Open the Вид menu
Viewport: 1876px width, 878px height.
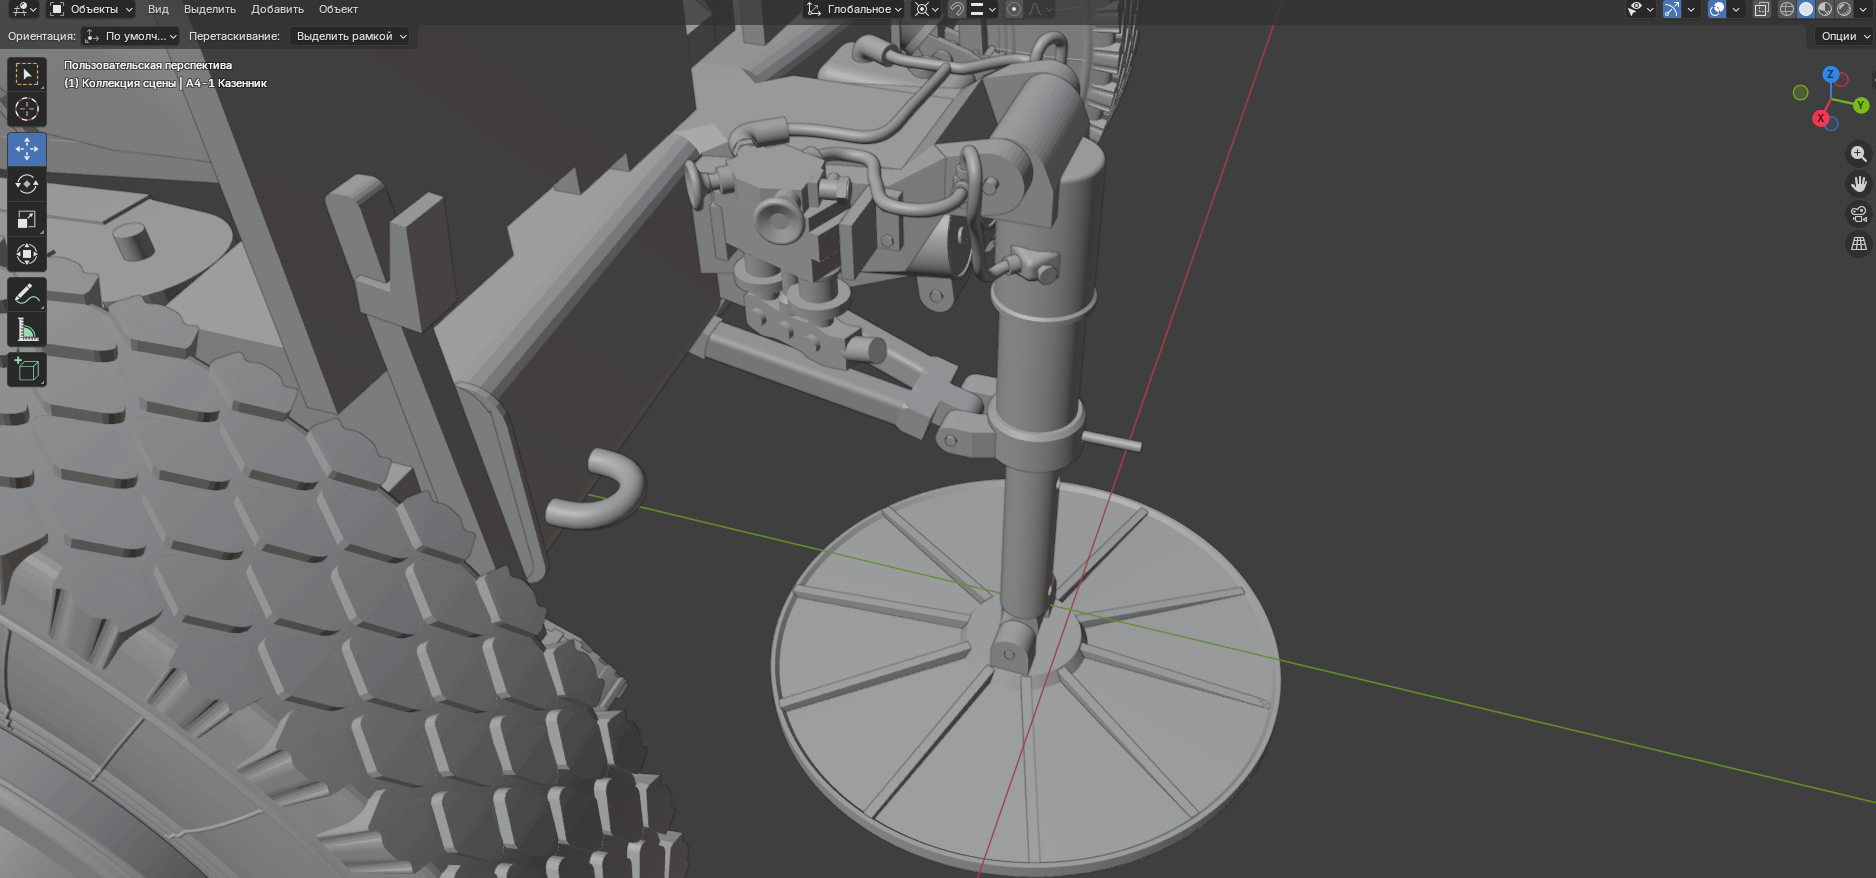pos(158,9)
